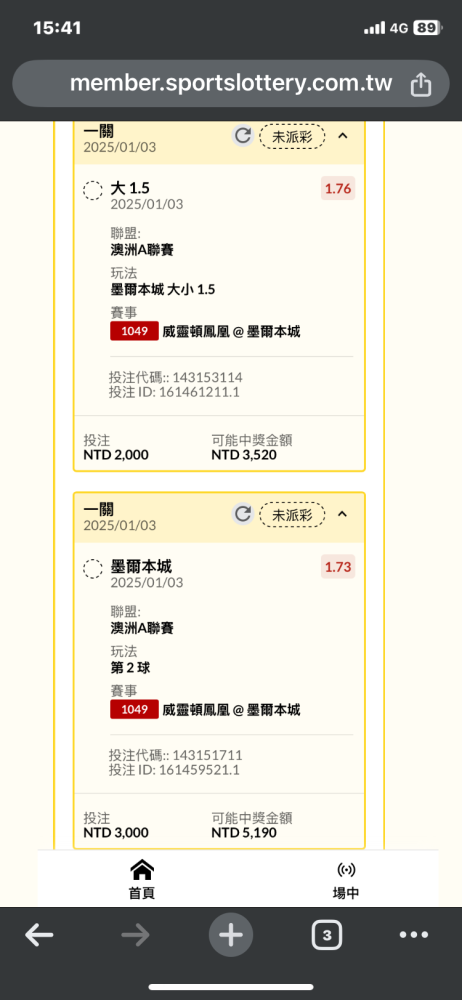Tap the 1.73 odds badge
The image size is (462, 1000).
(338, 567)
